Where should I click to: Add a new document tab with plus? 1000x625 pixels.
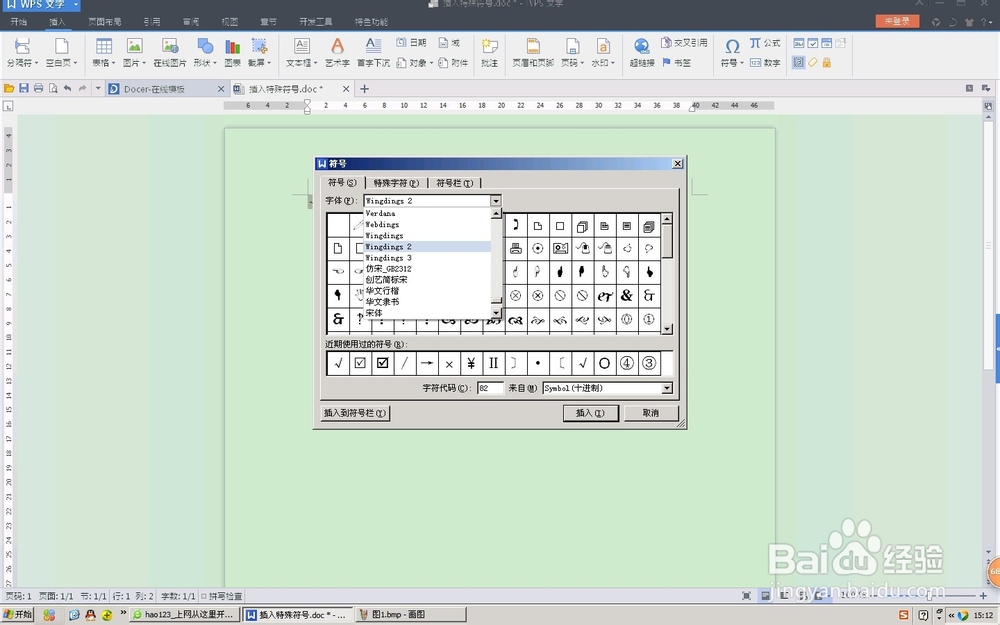coord(364,89)
